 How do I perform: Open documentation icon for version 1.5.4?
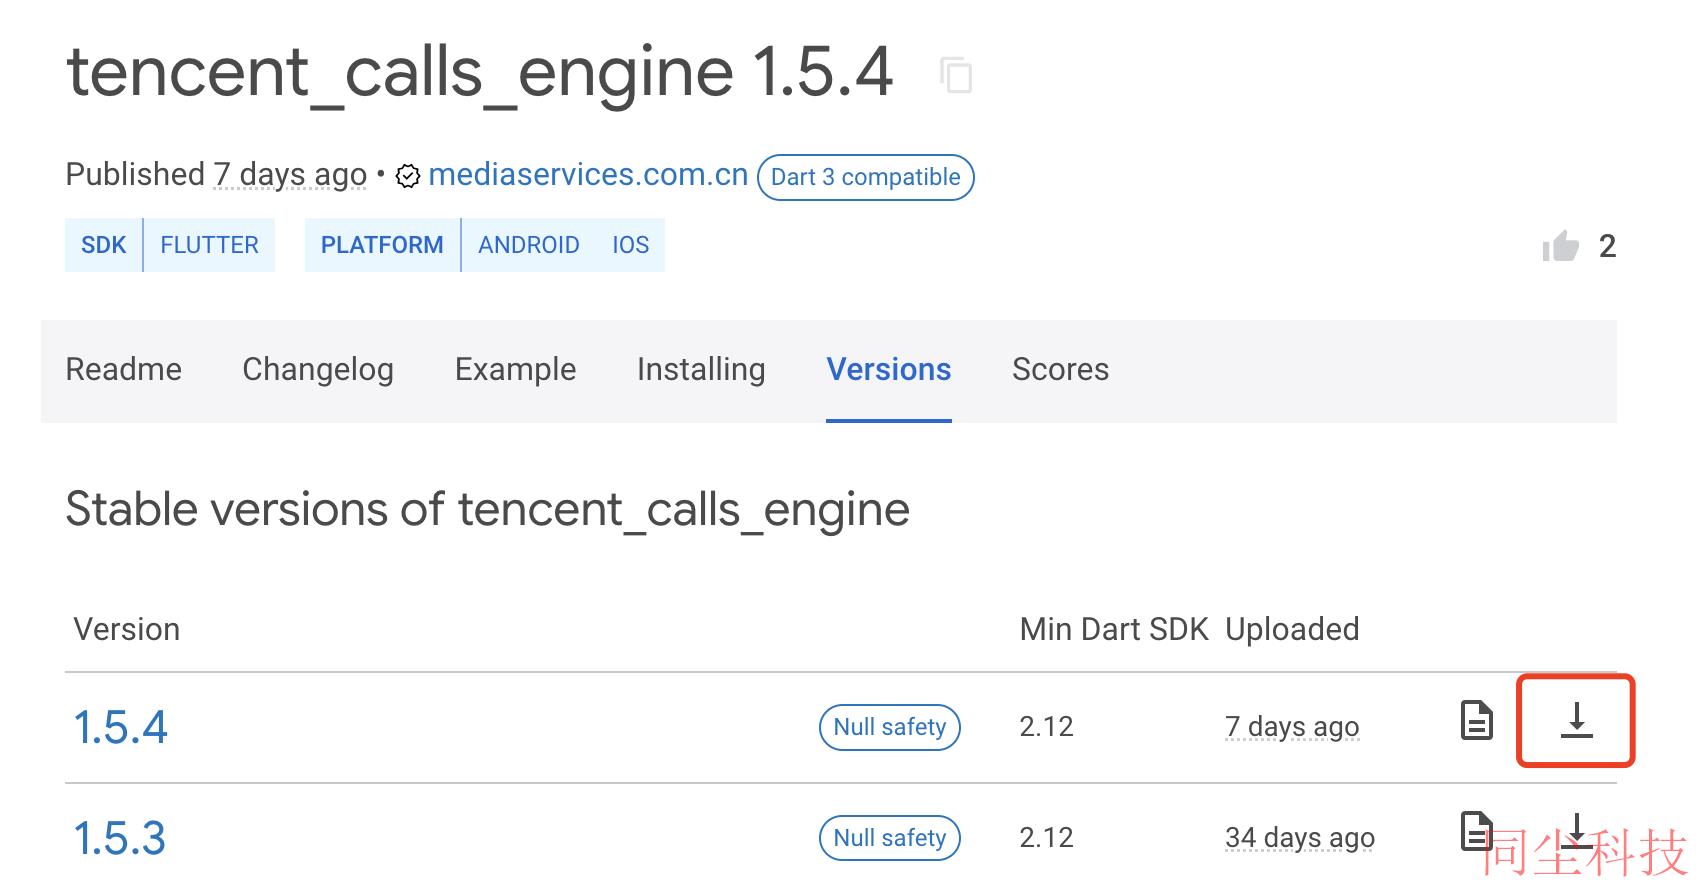1477,720
